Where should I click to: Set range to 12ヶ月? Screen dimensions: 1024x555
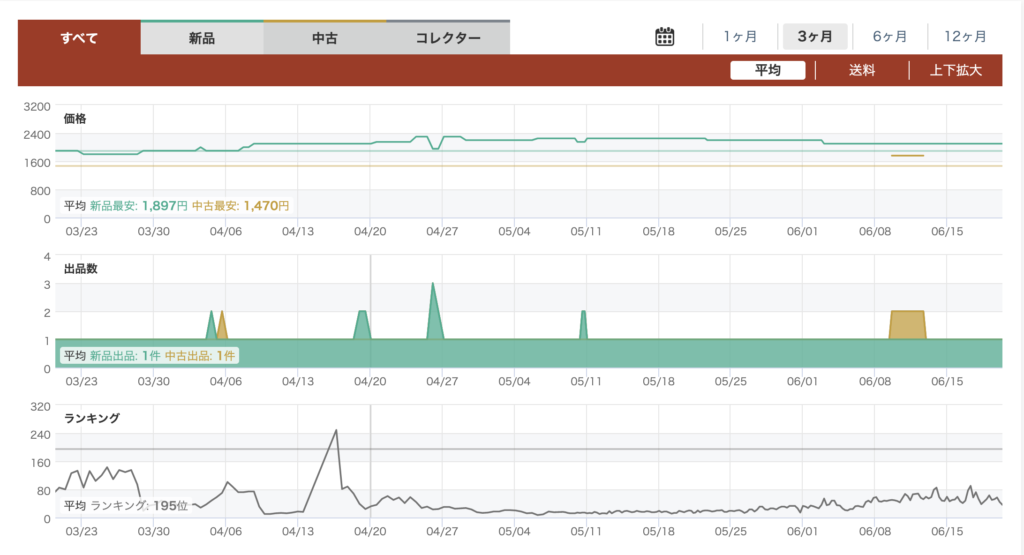pos(965,37)
